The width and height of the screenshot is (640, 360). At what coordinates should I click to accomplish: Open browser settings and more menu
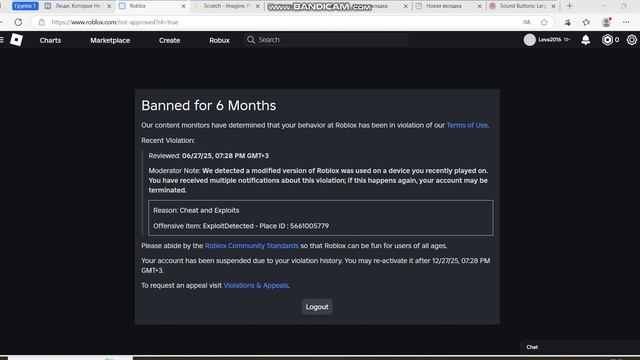click(626, 22)
